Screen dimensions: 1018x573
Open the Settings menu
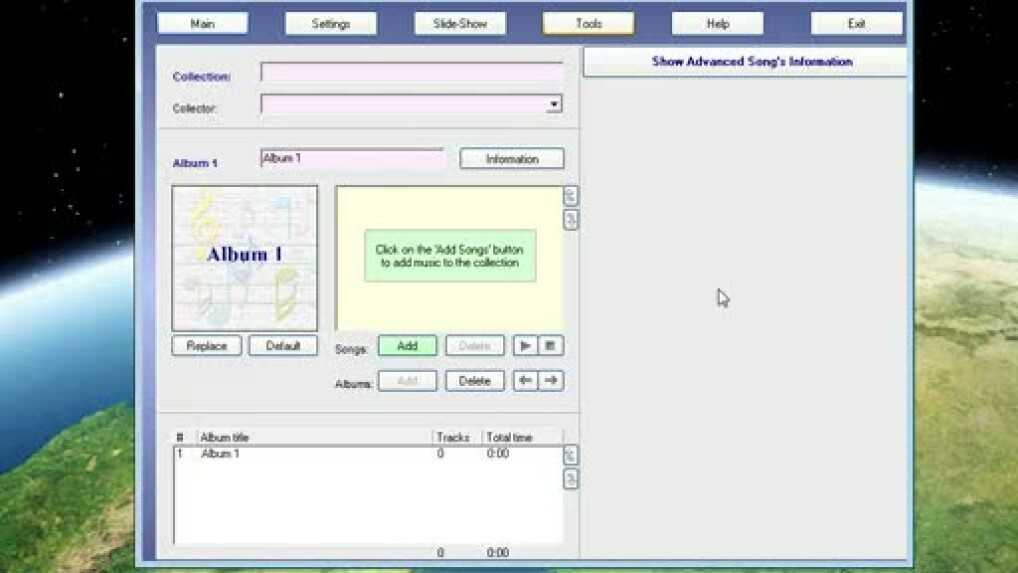pyautogui.click(x=331, y=23)
